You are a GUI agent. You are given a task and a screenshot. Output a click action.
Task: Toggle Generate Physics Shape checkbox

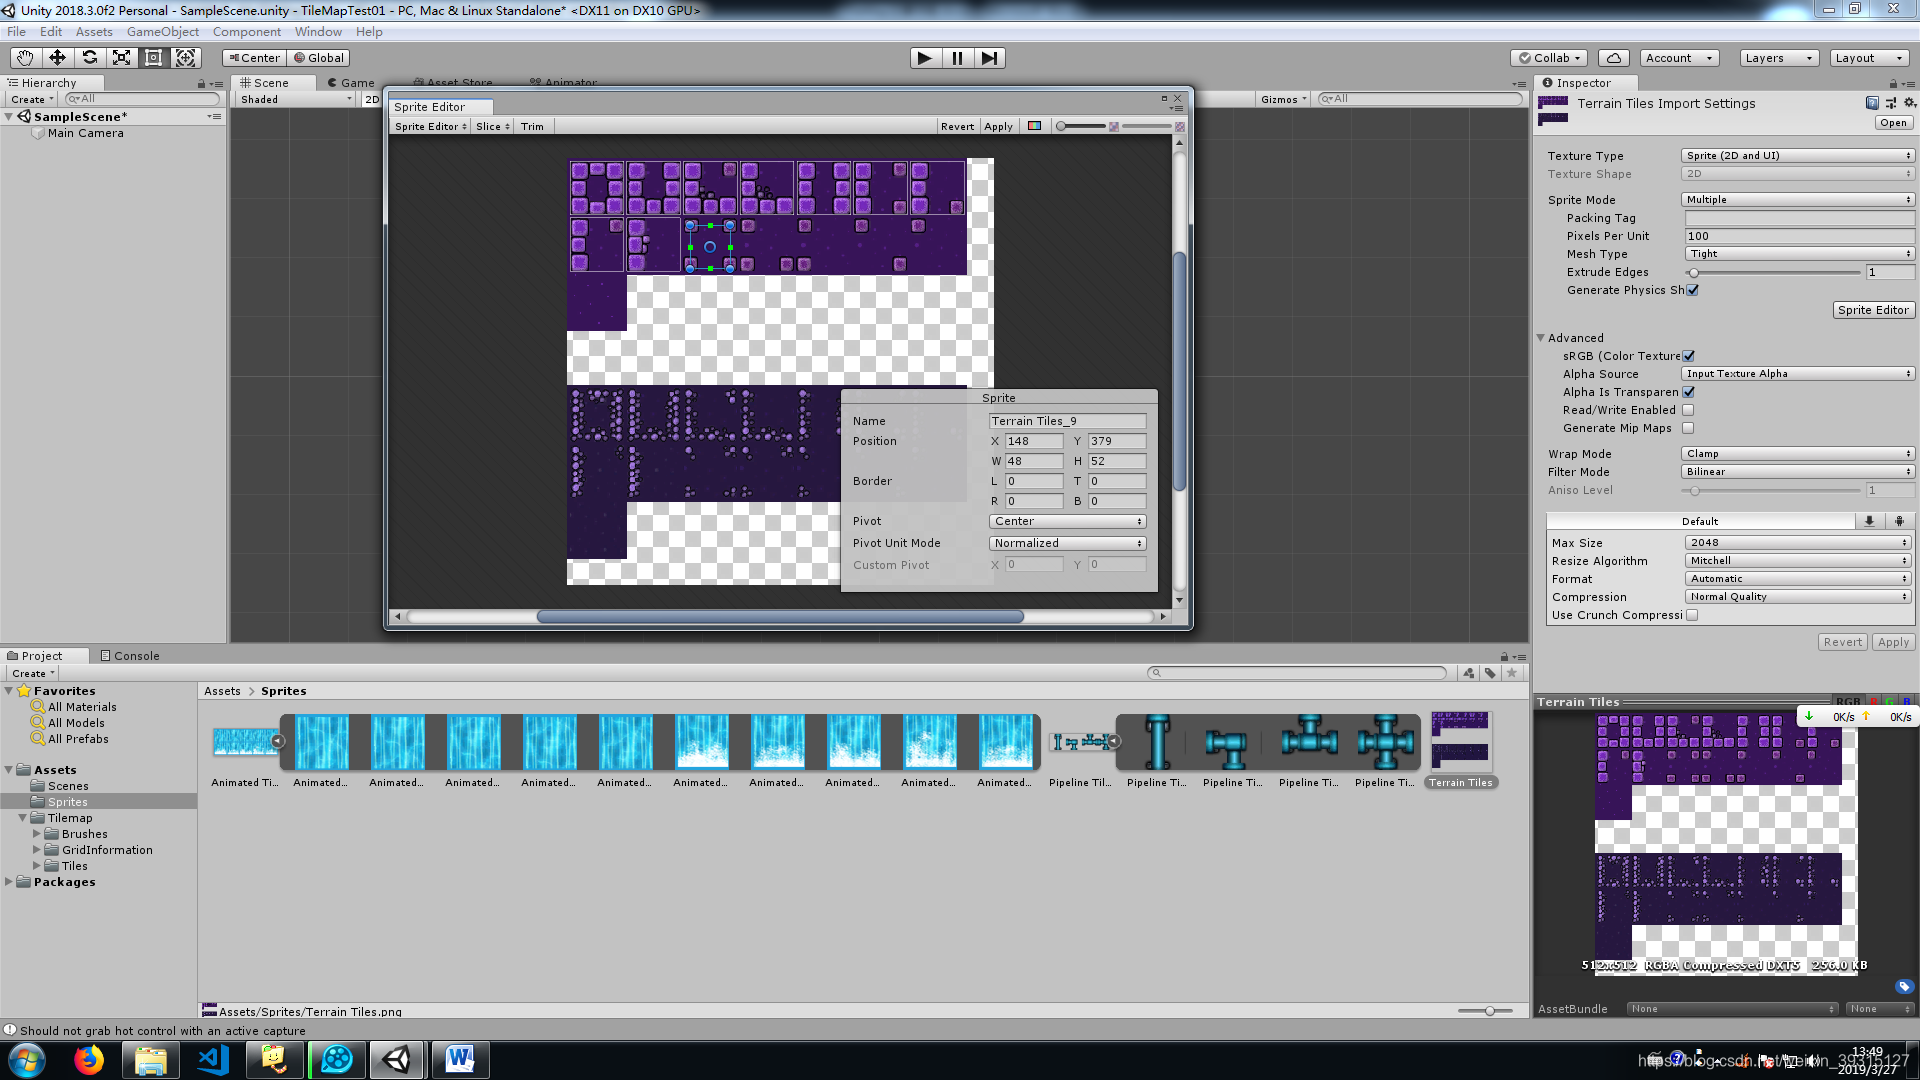[1693, 290]
